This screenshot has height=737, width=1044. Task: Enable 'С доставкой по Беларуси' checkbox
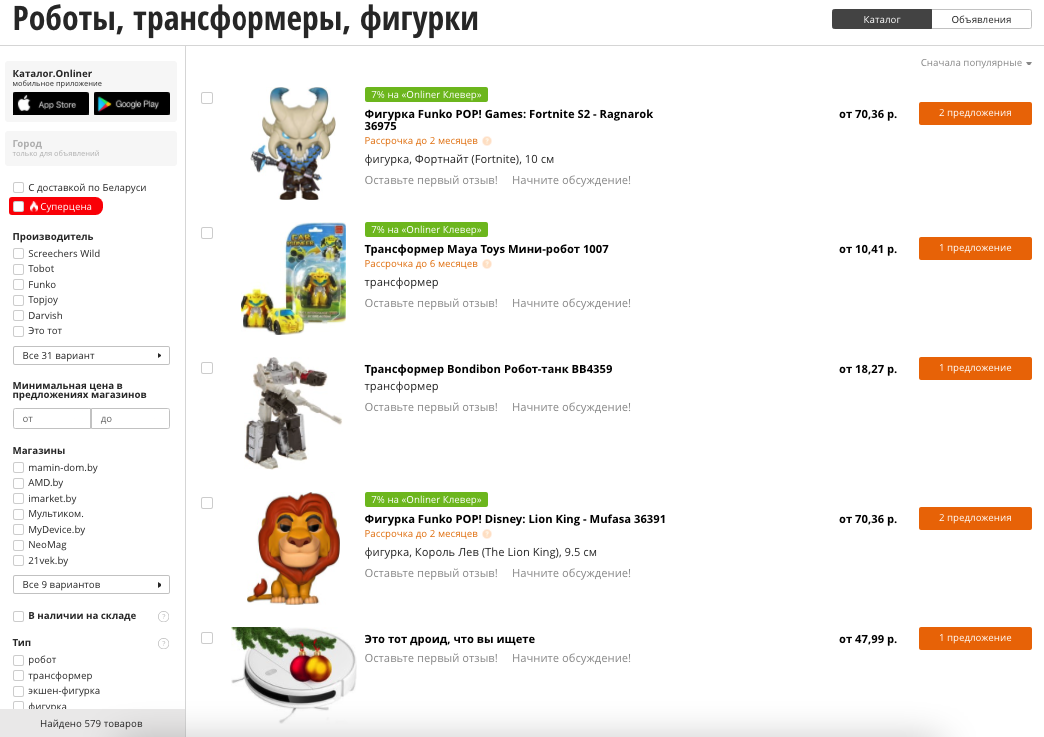pos(19,188)
